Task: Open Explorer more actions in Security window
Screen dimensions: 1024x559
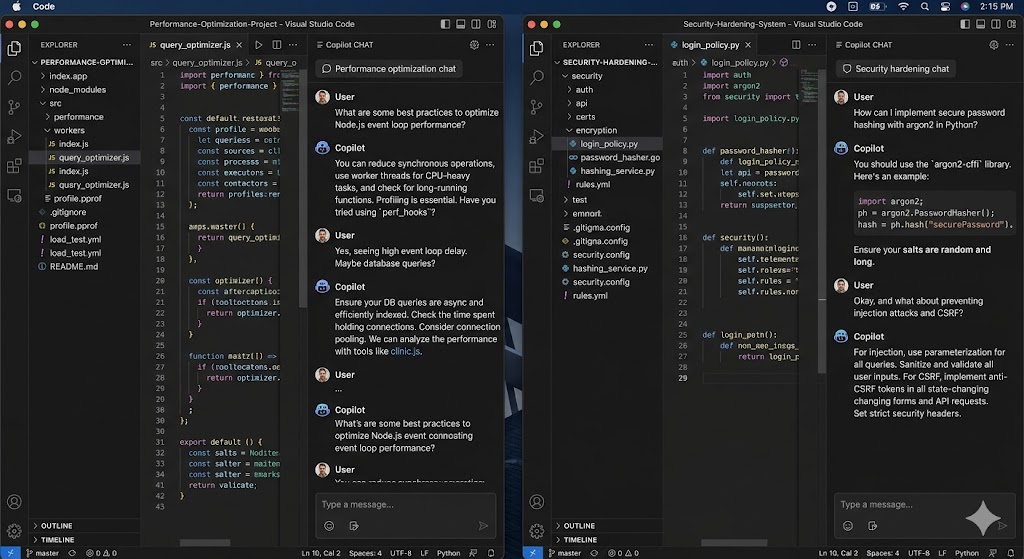Action: click(x=648, y=45)
